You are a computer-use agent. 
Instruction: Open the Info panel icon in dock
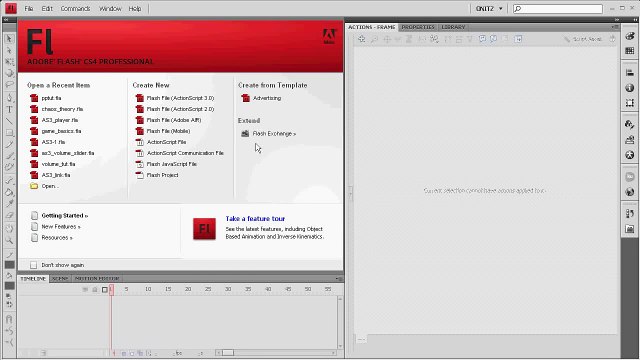[x=630, y=88]
